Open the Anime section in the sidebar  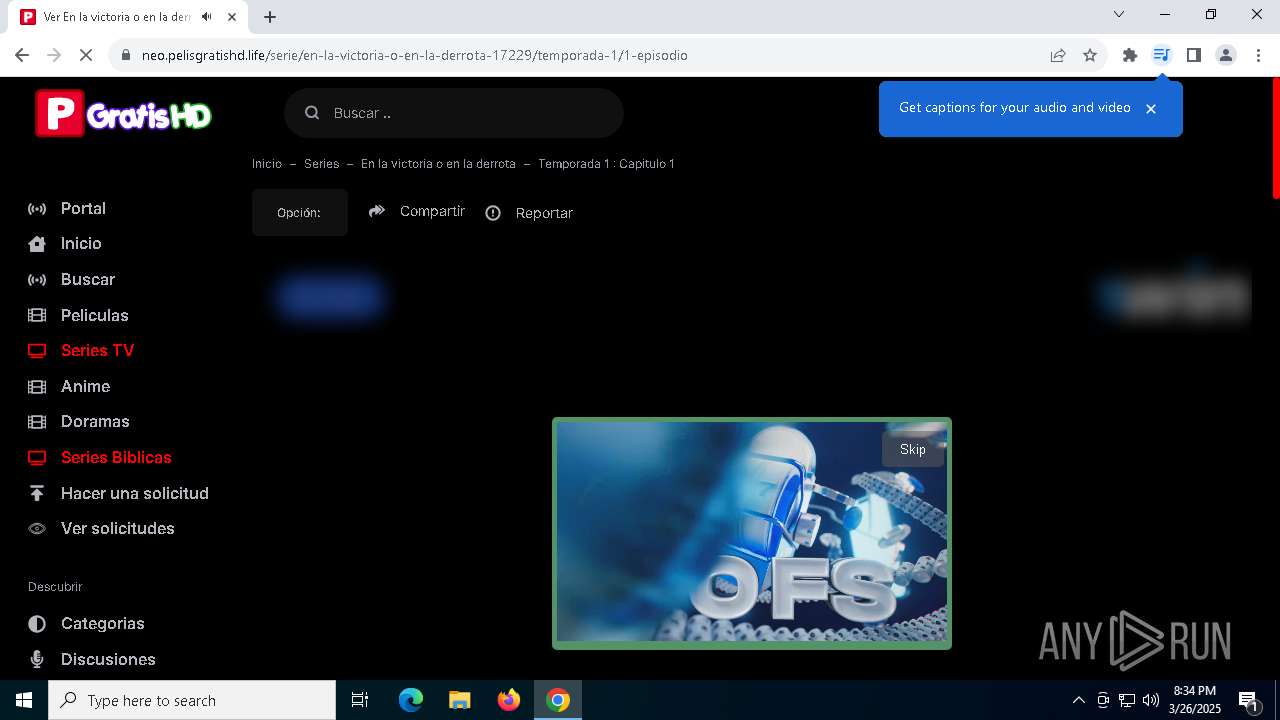[x=85, y=386]
